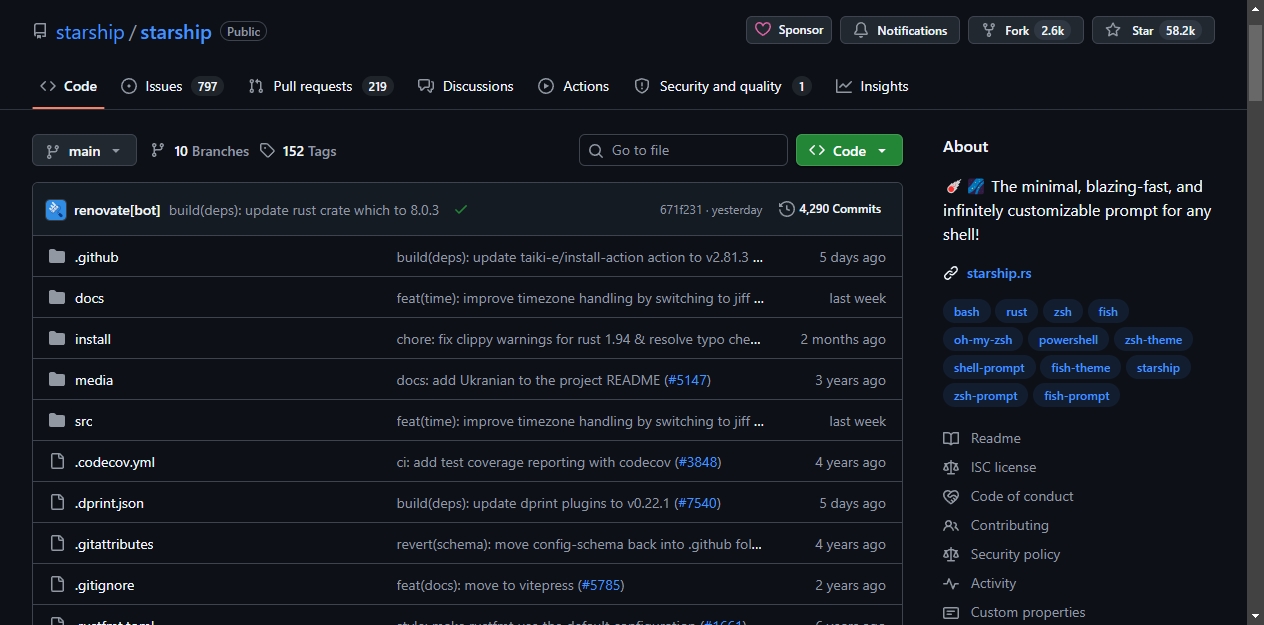Click the file icon for .gitattributes
The width and height of the screenshot is (1264, 625).
pos(57,544)
